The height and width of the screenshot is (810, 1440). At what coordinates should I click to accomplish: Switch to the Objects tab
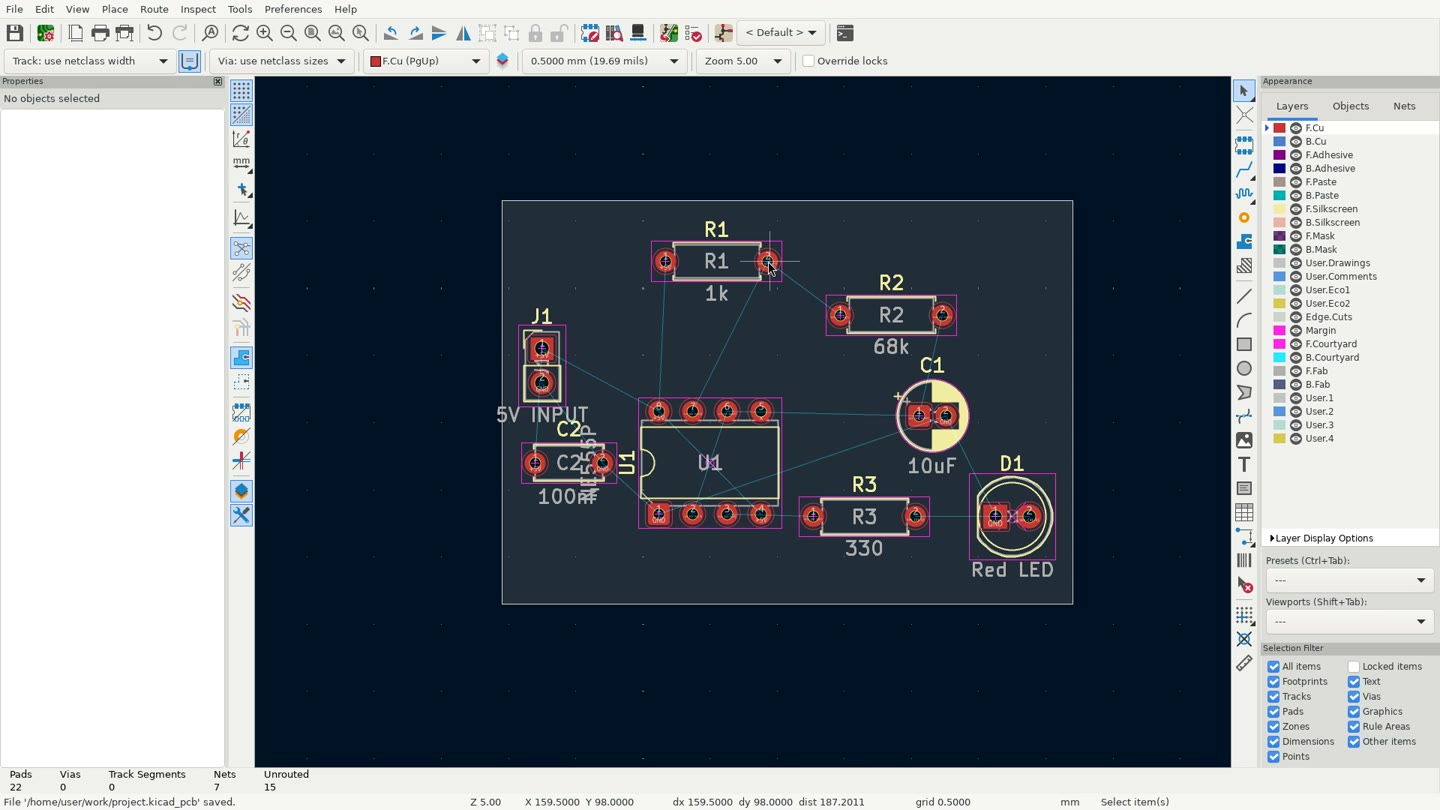tap(1350, 106)
